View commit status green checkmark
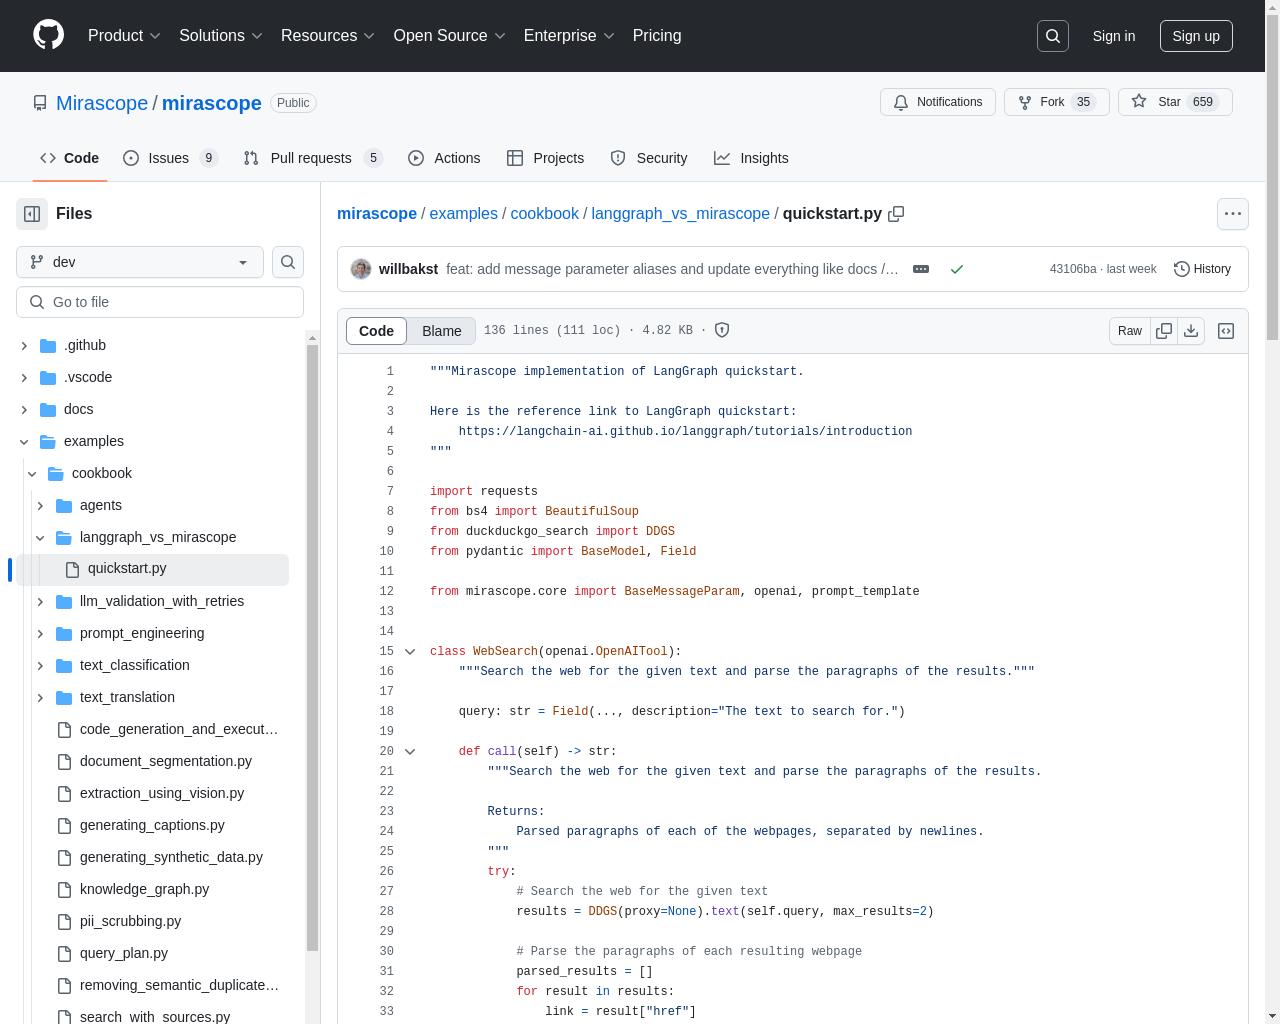 (957, 269)
